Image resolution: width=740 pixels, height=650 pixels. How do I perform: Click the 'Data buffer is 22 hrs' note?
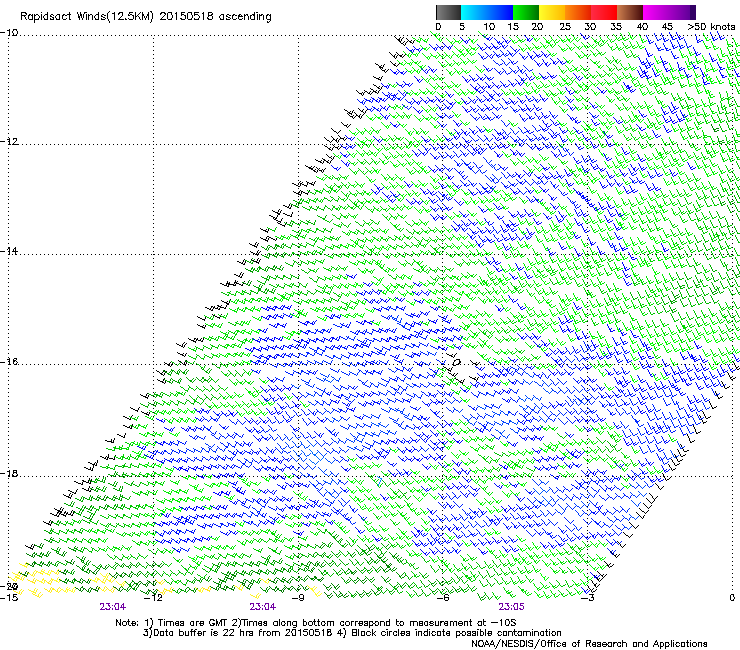[238, 633]
